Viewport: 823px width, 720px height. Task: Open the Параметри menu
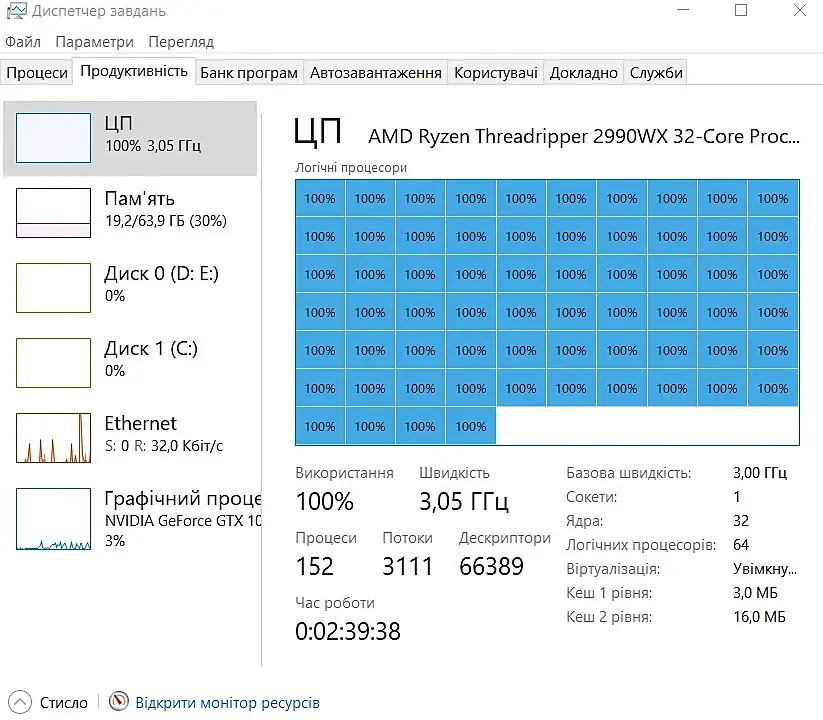click(x=94, y=41)
